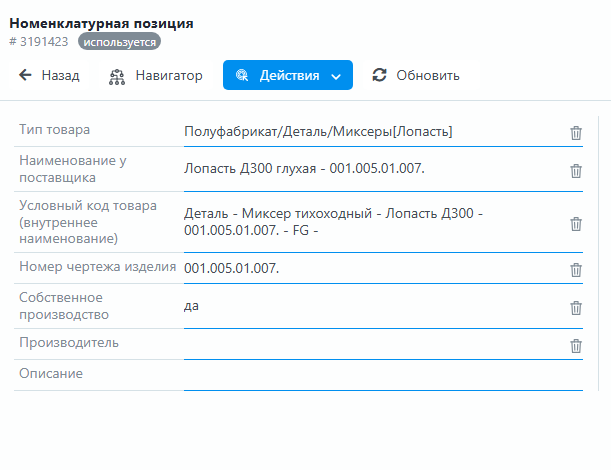Clear the Собственное производство value

[x=576, y=307]
